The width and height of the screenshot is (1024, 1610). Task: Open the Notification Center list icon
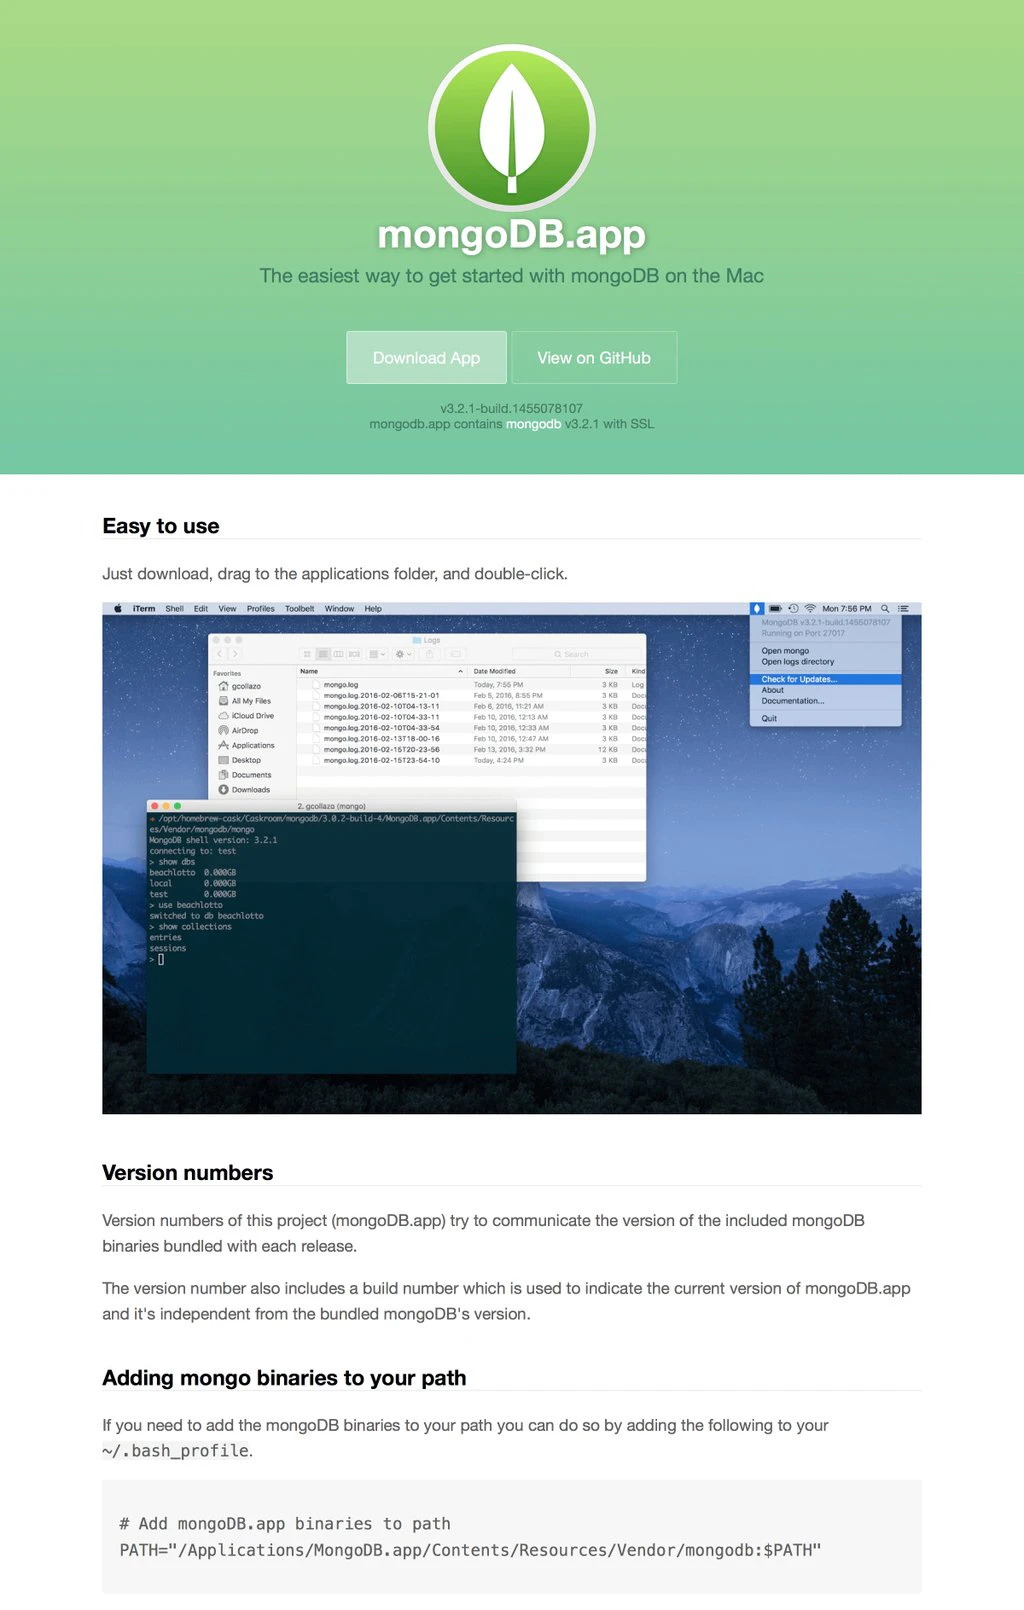(x=903, y=608)
